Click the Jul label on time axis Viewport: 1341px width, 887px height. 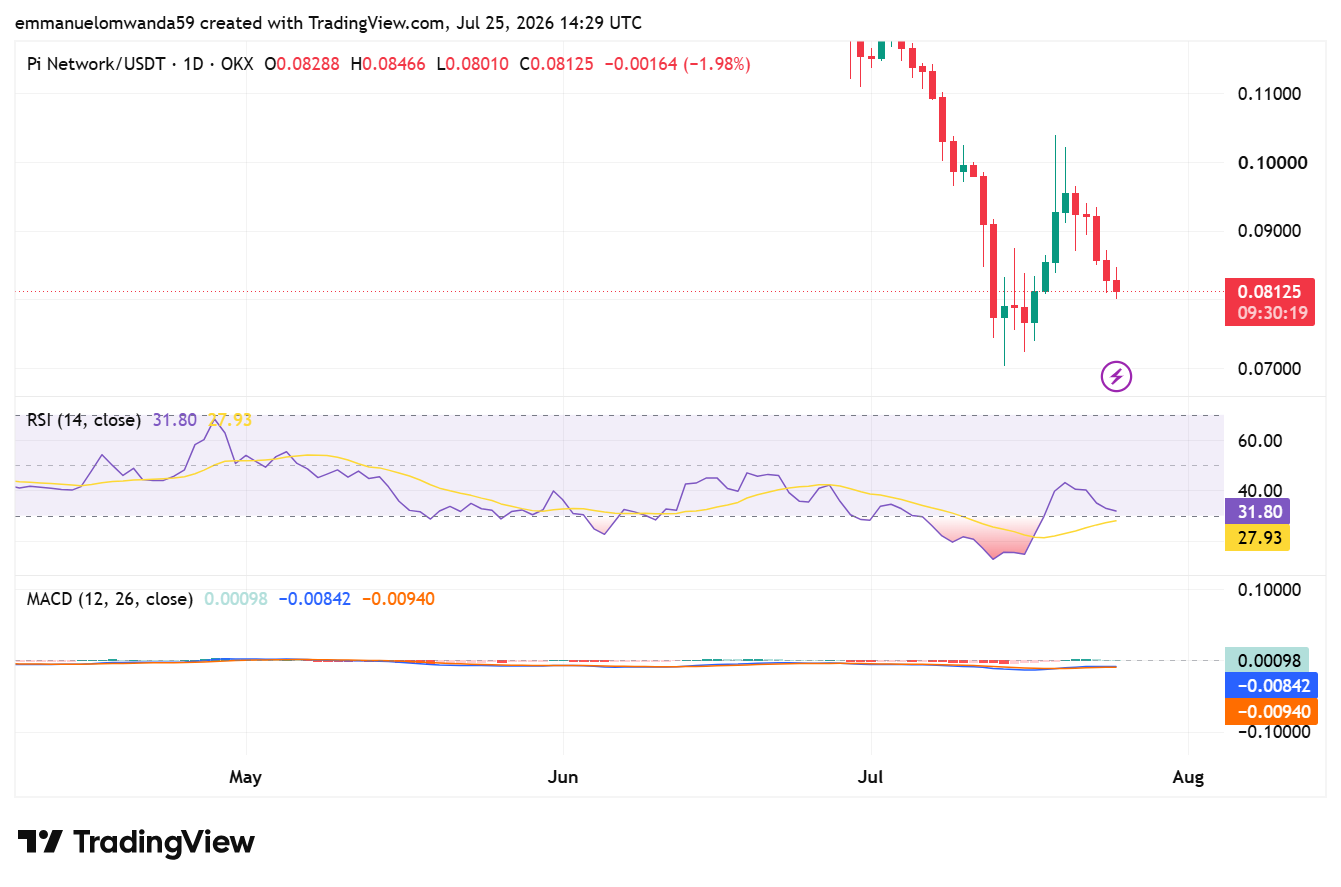[871, 777]
